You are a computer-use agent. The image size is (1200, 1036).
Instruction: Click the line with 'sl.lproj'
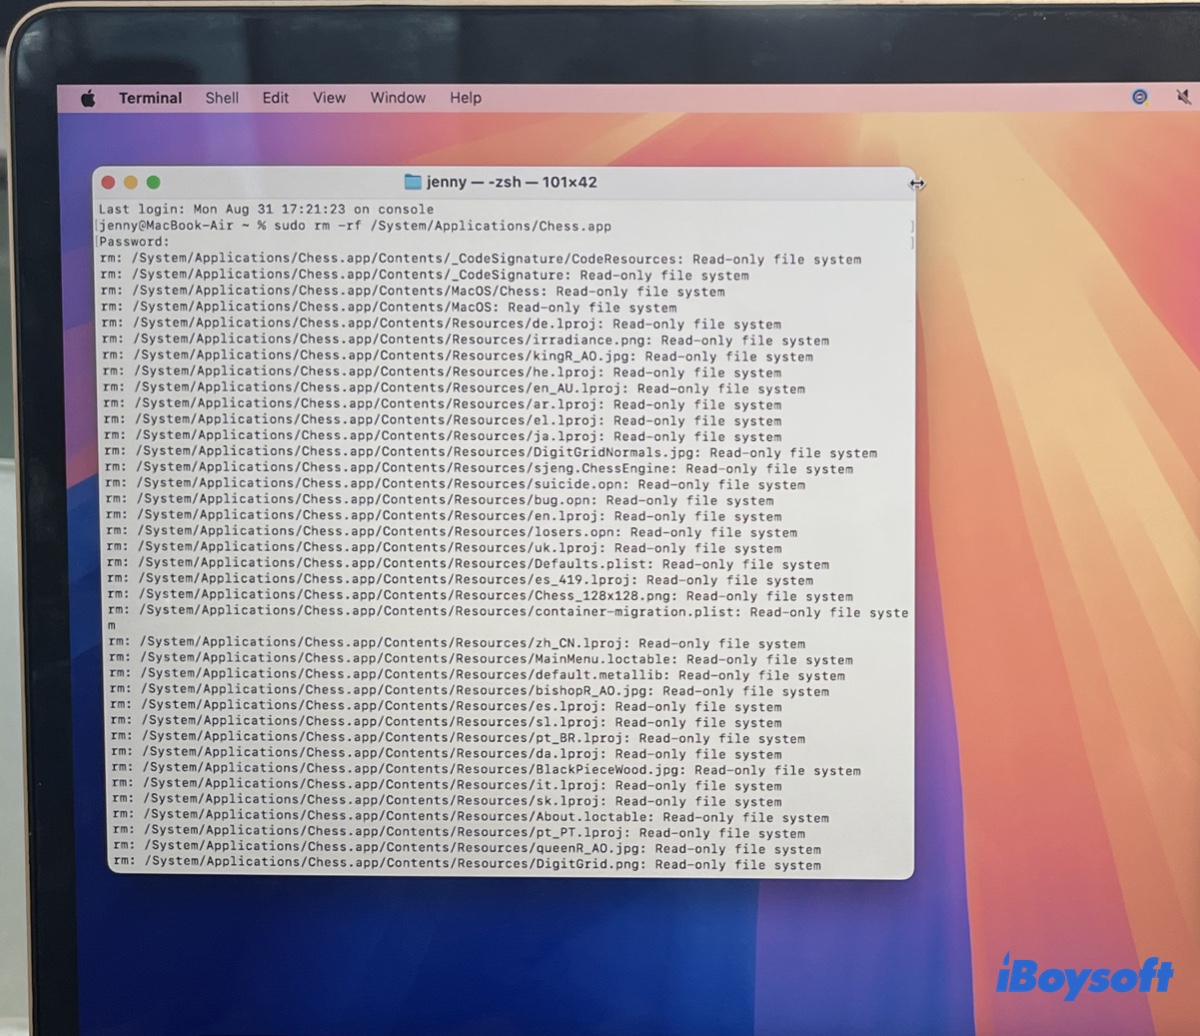444,722
